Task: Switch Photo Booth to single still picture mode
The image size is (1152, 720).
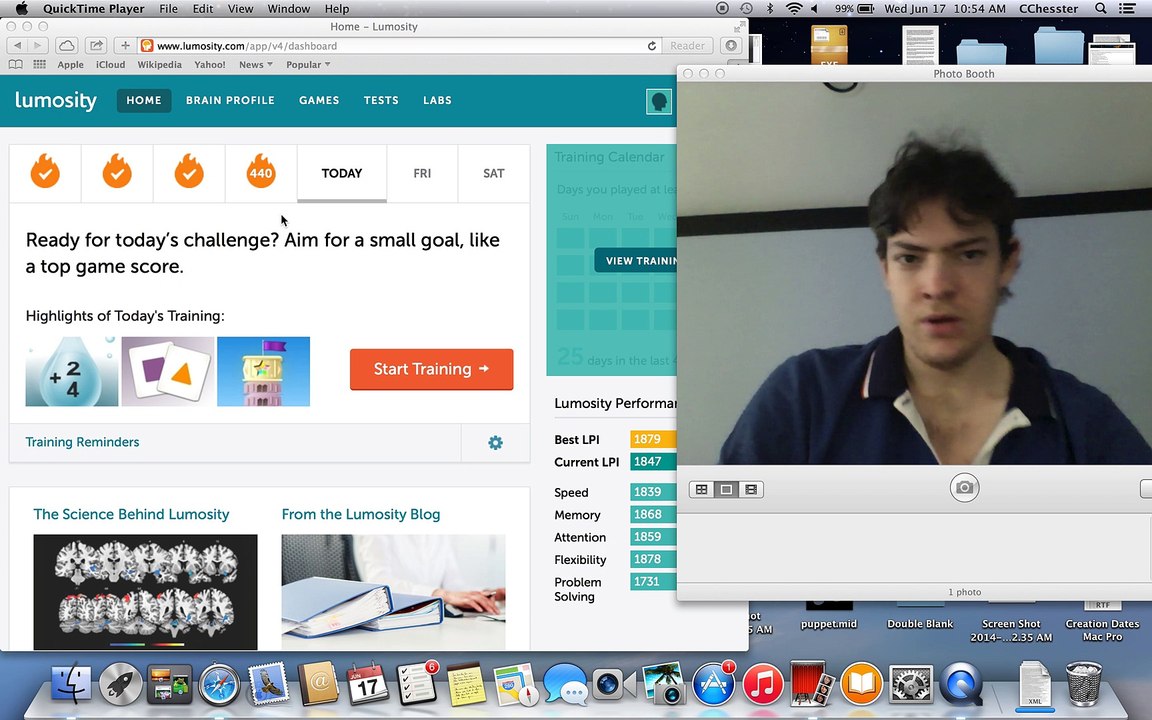Action: (726, 489)
